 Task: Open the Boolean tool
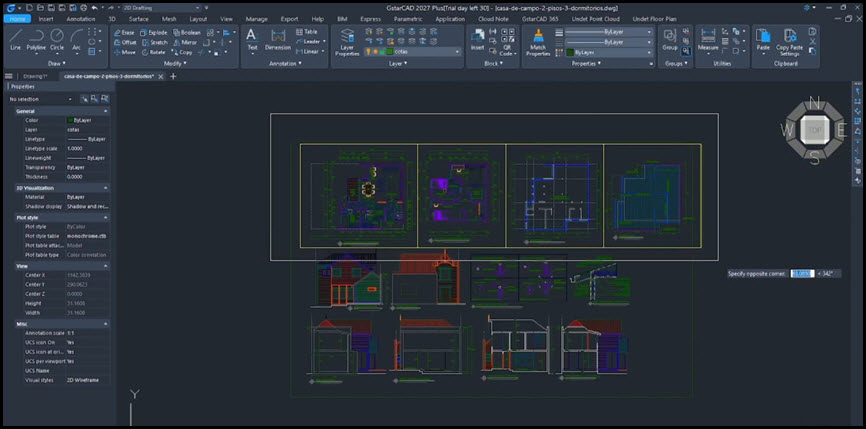187,33
